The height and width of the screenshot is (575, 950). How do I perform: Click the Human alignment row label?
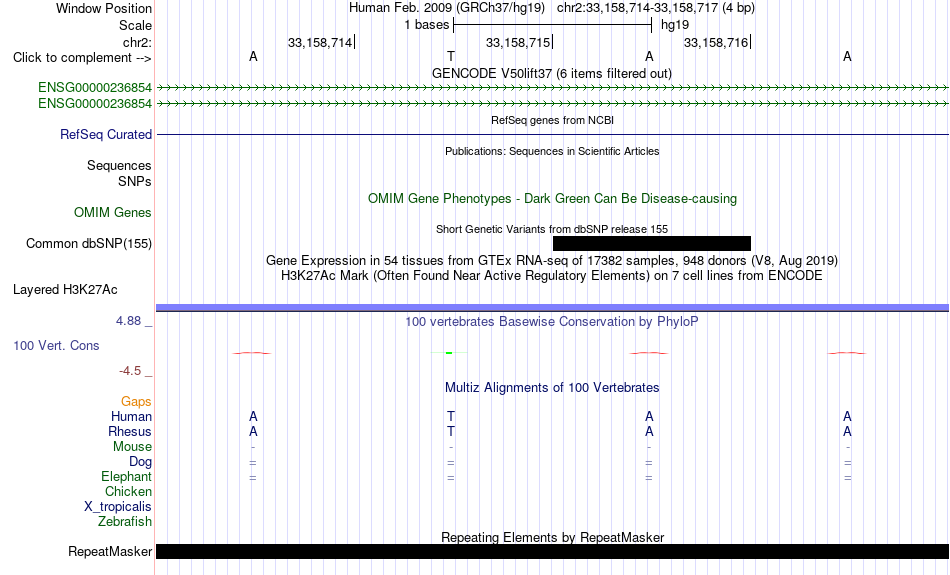click(131, 417)
